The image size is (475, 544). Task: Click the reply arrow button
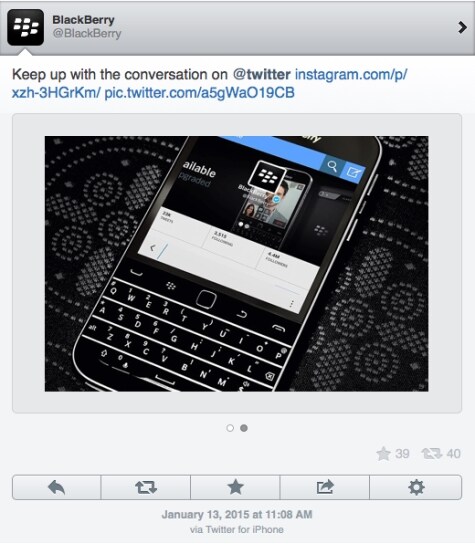tap(57, 487)
